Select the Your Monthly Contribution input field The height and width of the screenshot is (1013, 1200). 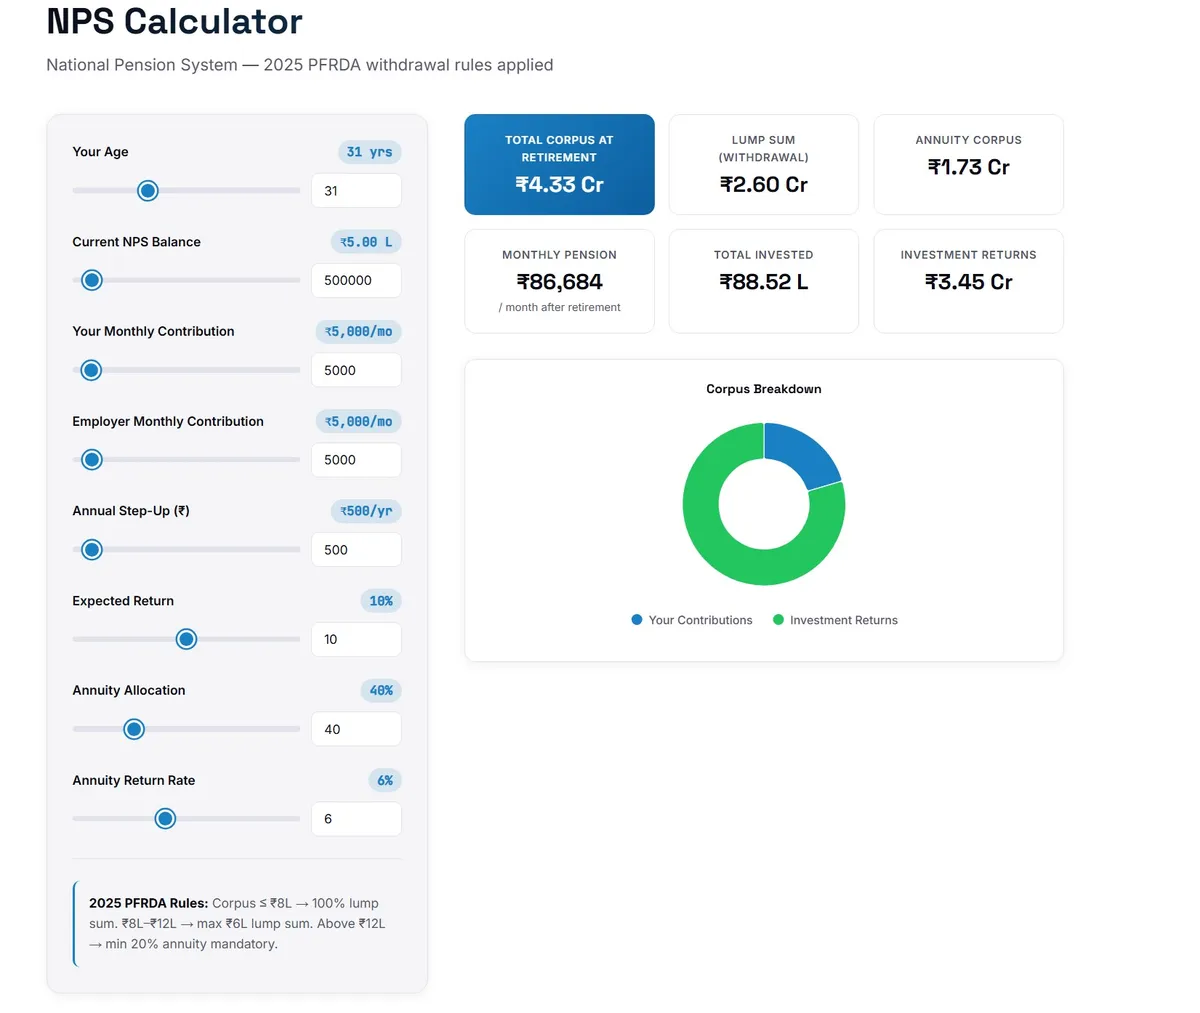[356, 370]
